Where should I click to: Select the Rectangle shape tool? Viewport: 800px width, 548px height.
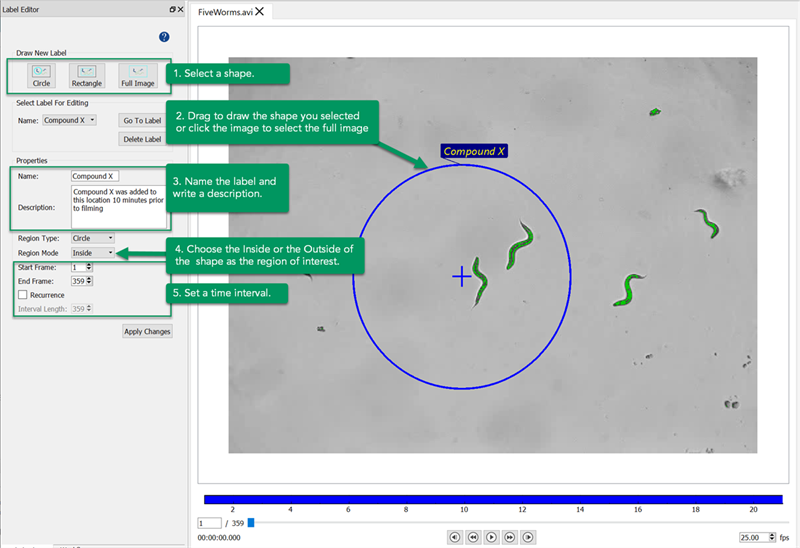tap(87, 76)
